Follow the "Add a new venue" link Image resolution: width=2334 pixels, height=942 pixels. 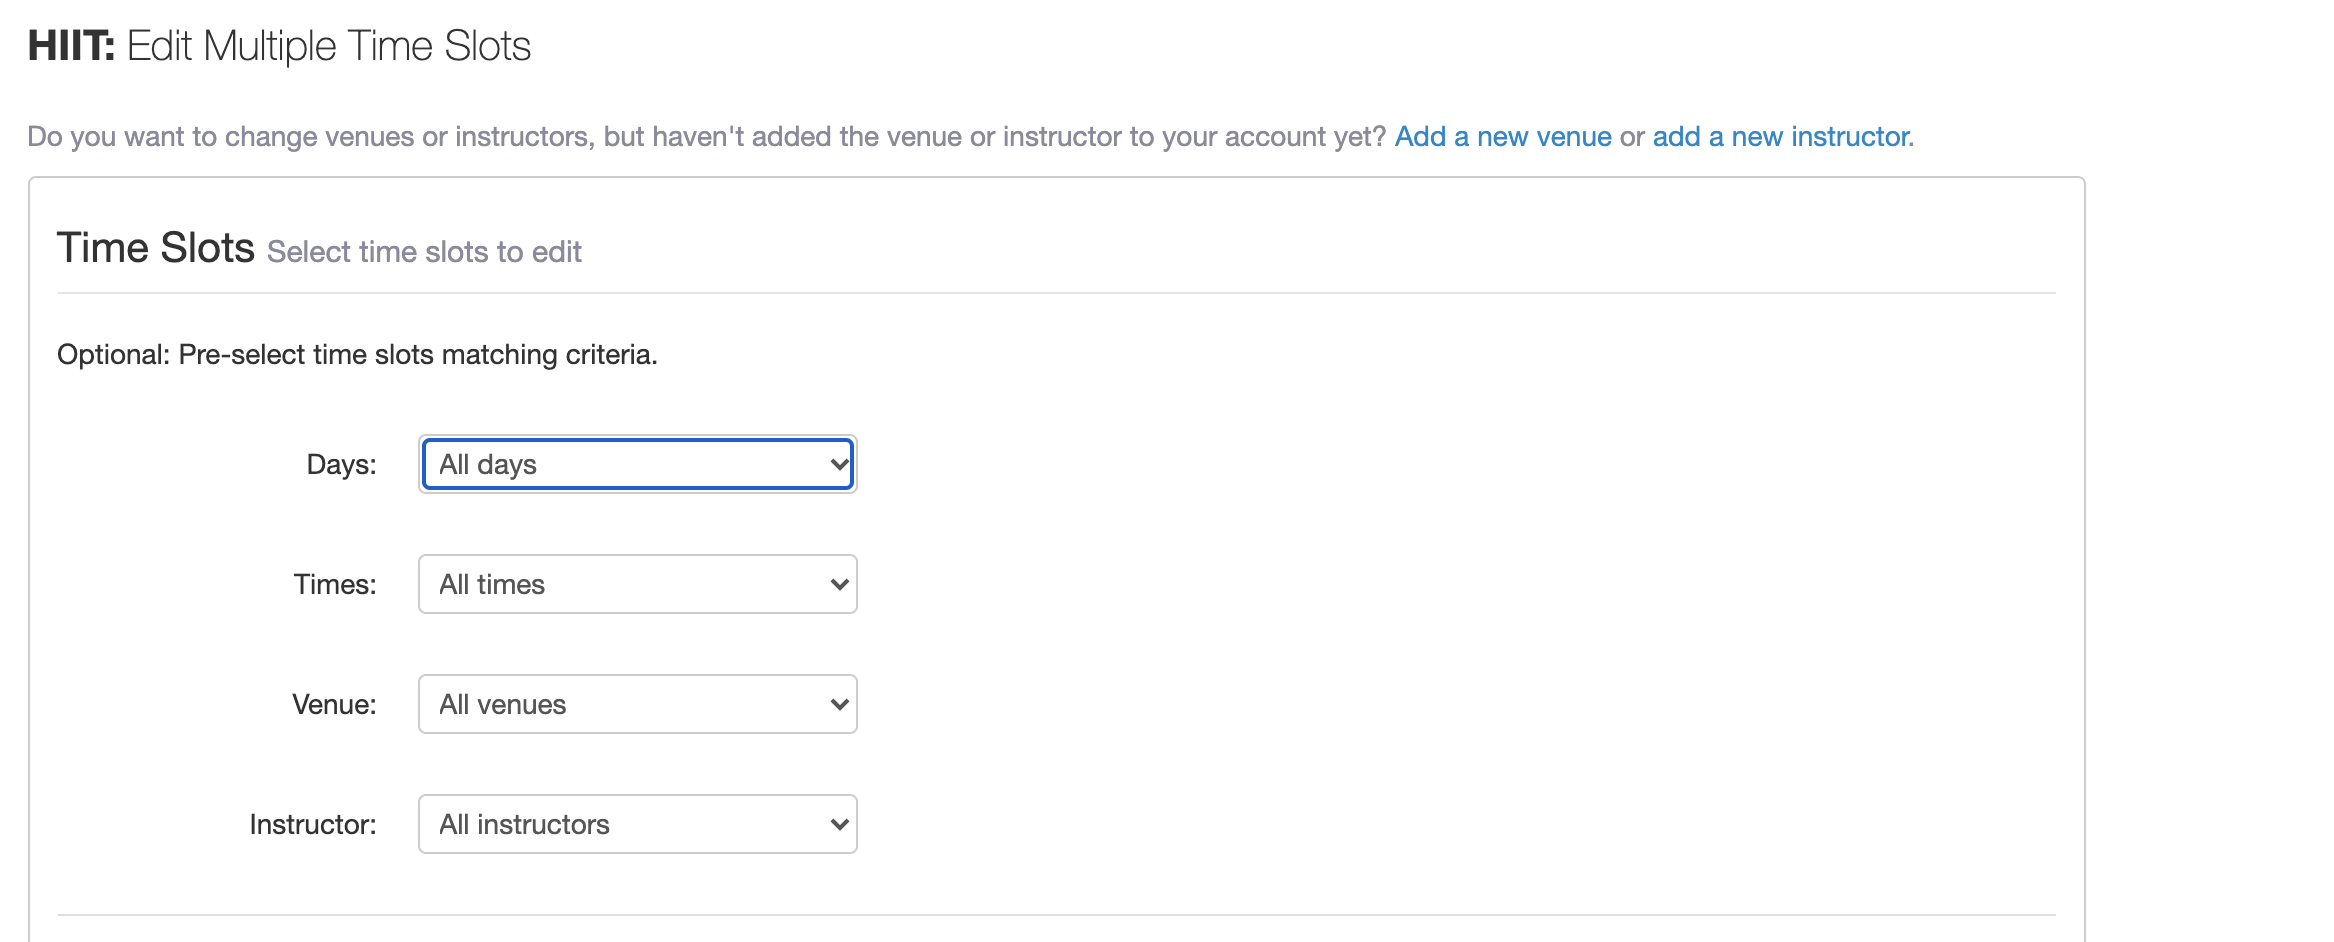1502,136
